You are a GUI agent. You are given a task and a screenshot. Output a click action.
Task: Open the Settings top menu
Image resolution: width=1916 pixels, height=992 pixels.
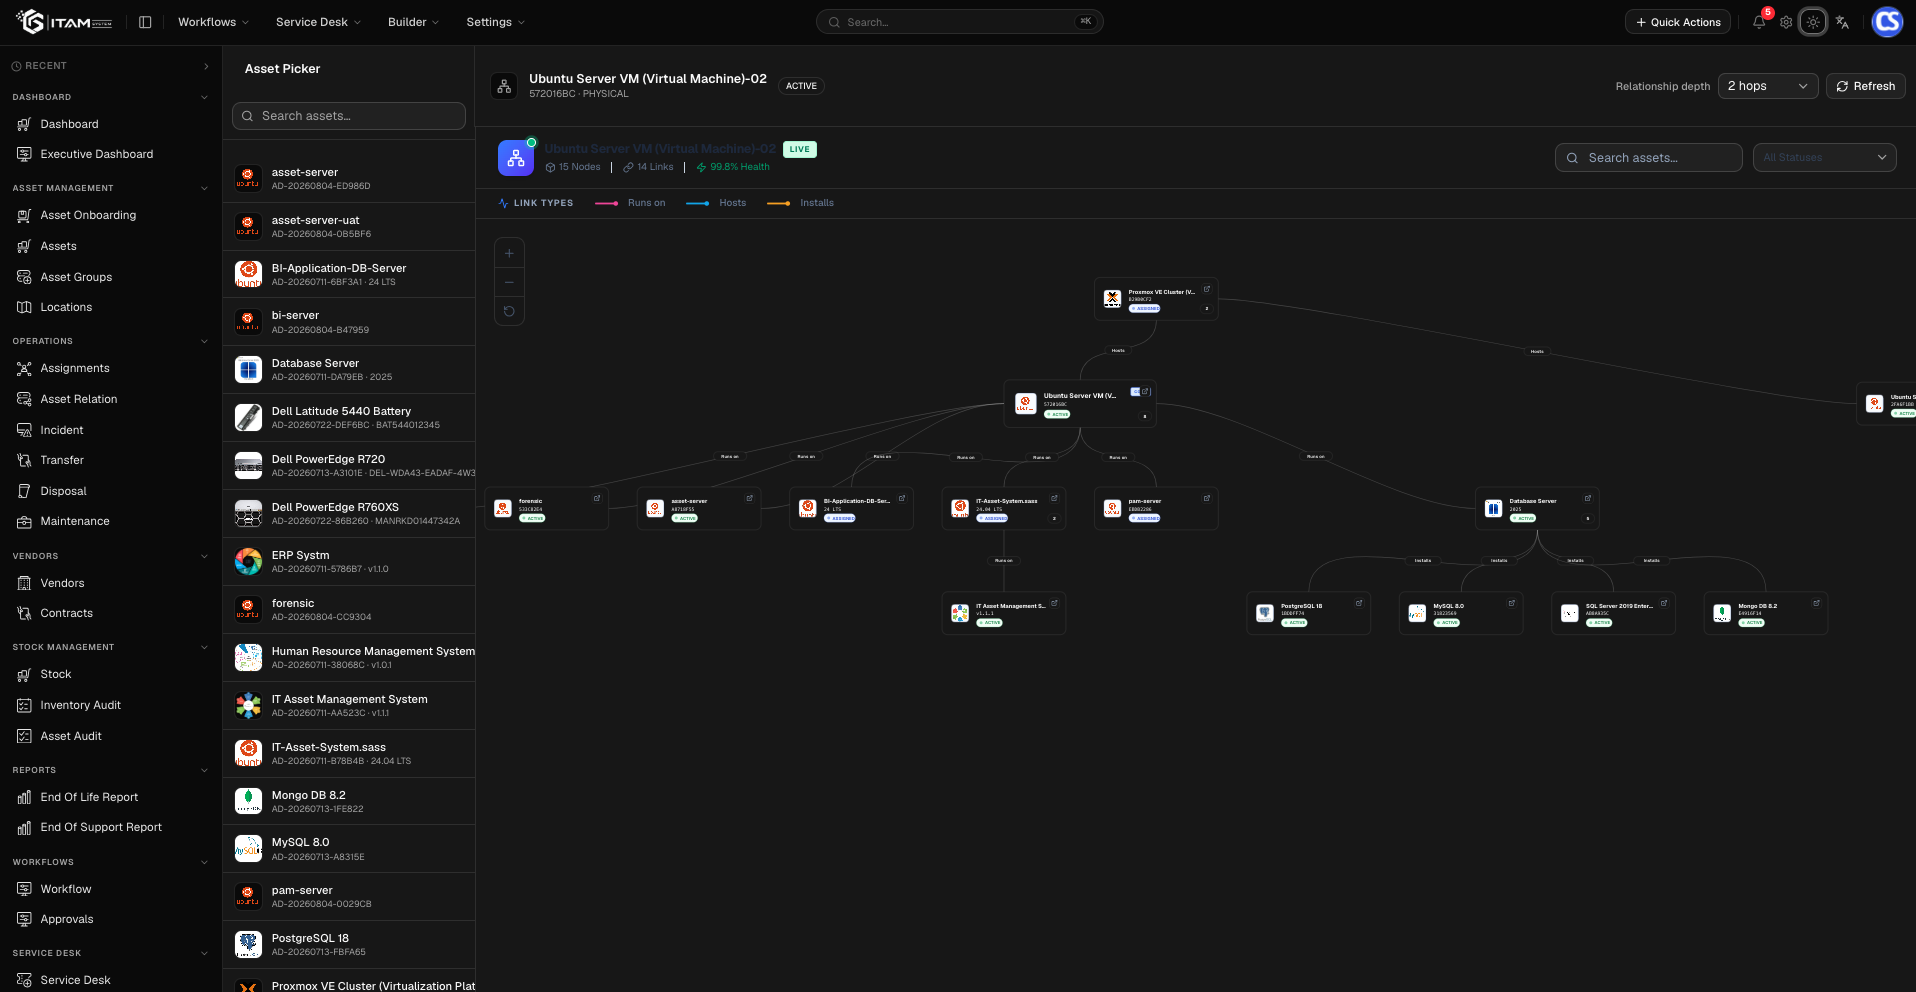(495, 22)
